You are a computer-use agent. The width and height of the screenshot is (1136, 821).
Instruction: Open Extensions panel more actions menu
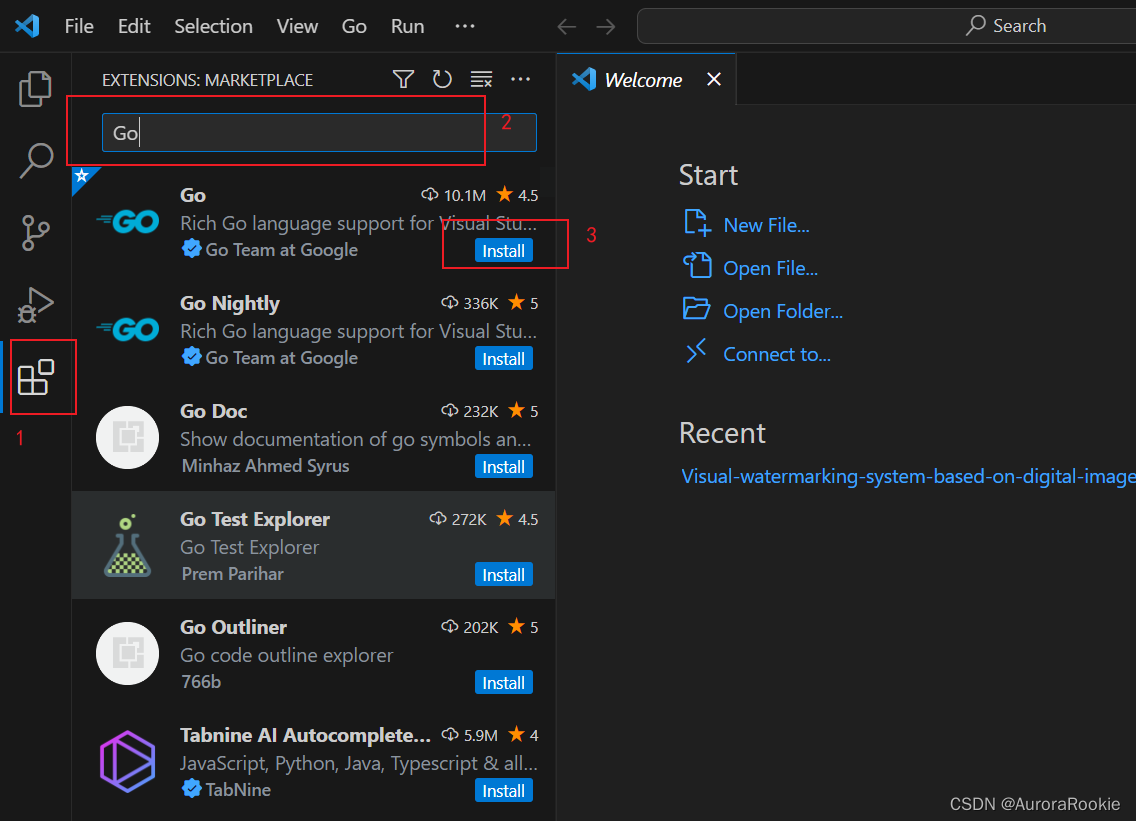click(x=520, y=79)
